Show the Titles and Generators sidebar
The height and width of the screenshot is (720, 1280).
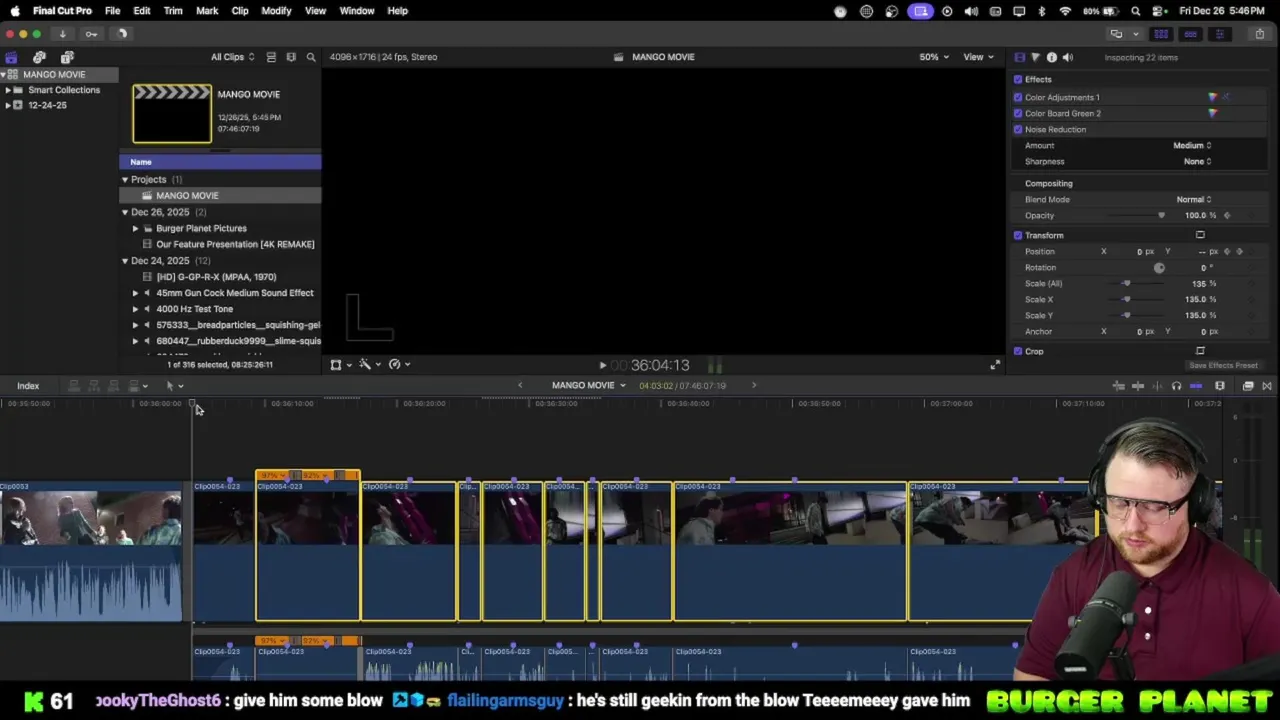point(67,58)
